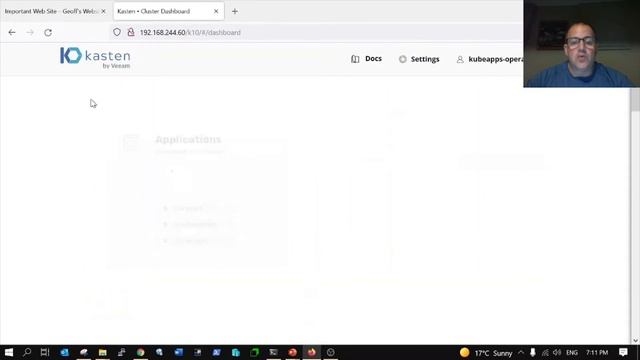The width and height of the screenshot is (640, 360).
Task: Reload the current page
Action: (x=48, y=32)
